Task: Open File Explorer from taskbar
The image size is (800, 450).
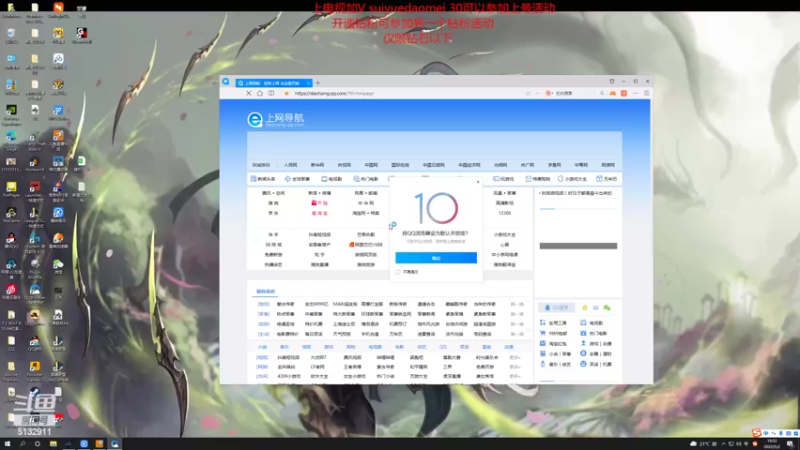Action: point(53,444)
